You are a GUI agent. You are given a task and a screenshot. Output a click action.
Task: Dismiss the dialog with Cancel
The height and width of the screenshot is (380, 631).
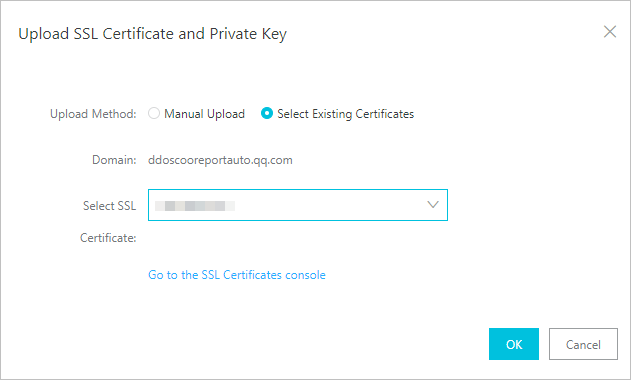(583, 344)
